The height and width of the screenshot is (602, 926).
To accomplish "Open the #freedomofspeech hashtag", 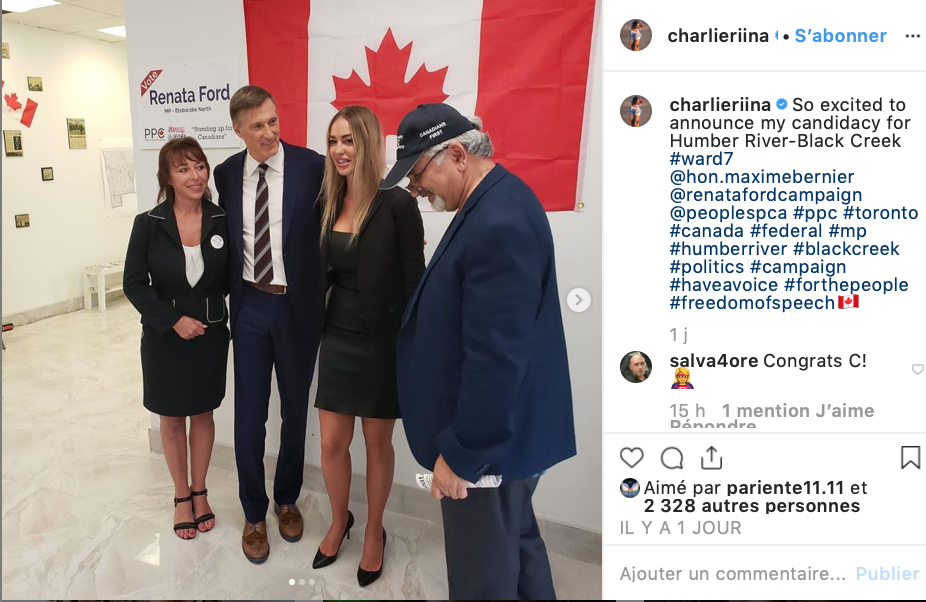I will [752, 303].
